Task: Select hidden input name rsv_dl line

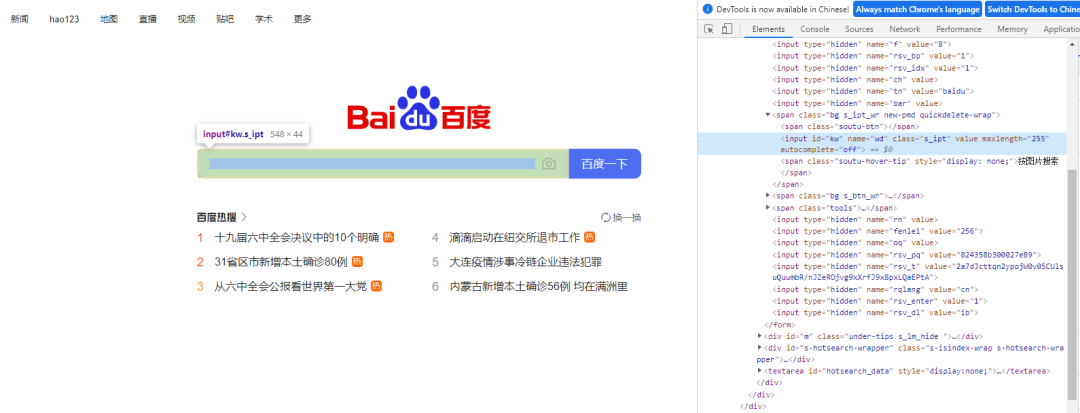Action: point(875,313)
